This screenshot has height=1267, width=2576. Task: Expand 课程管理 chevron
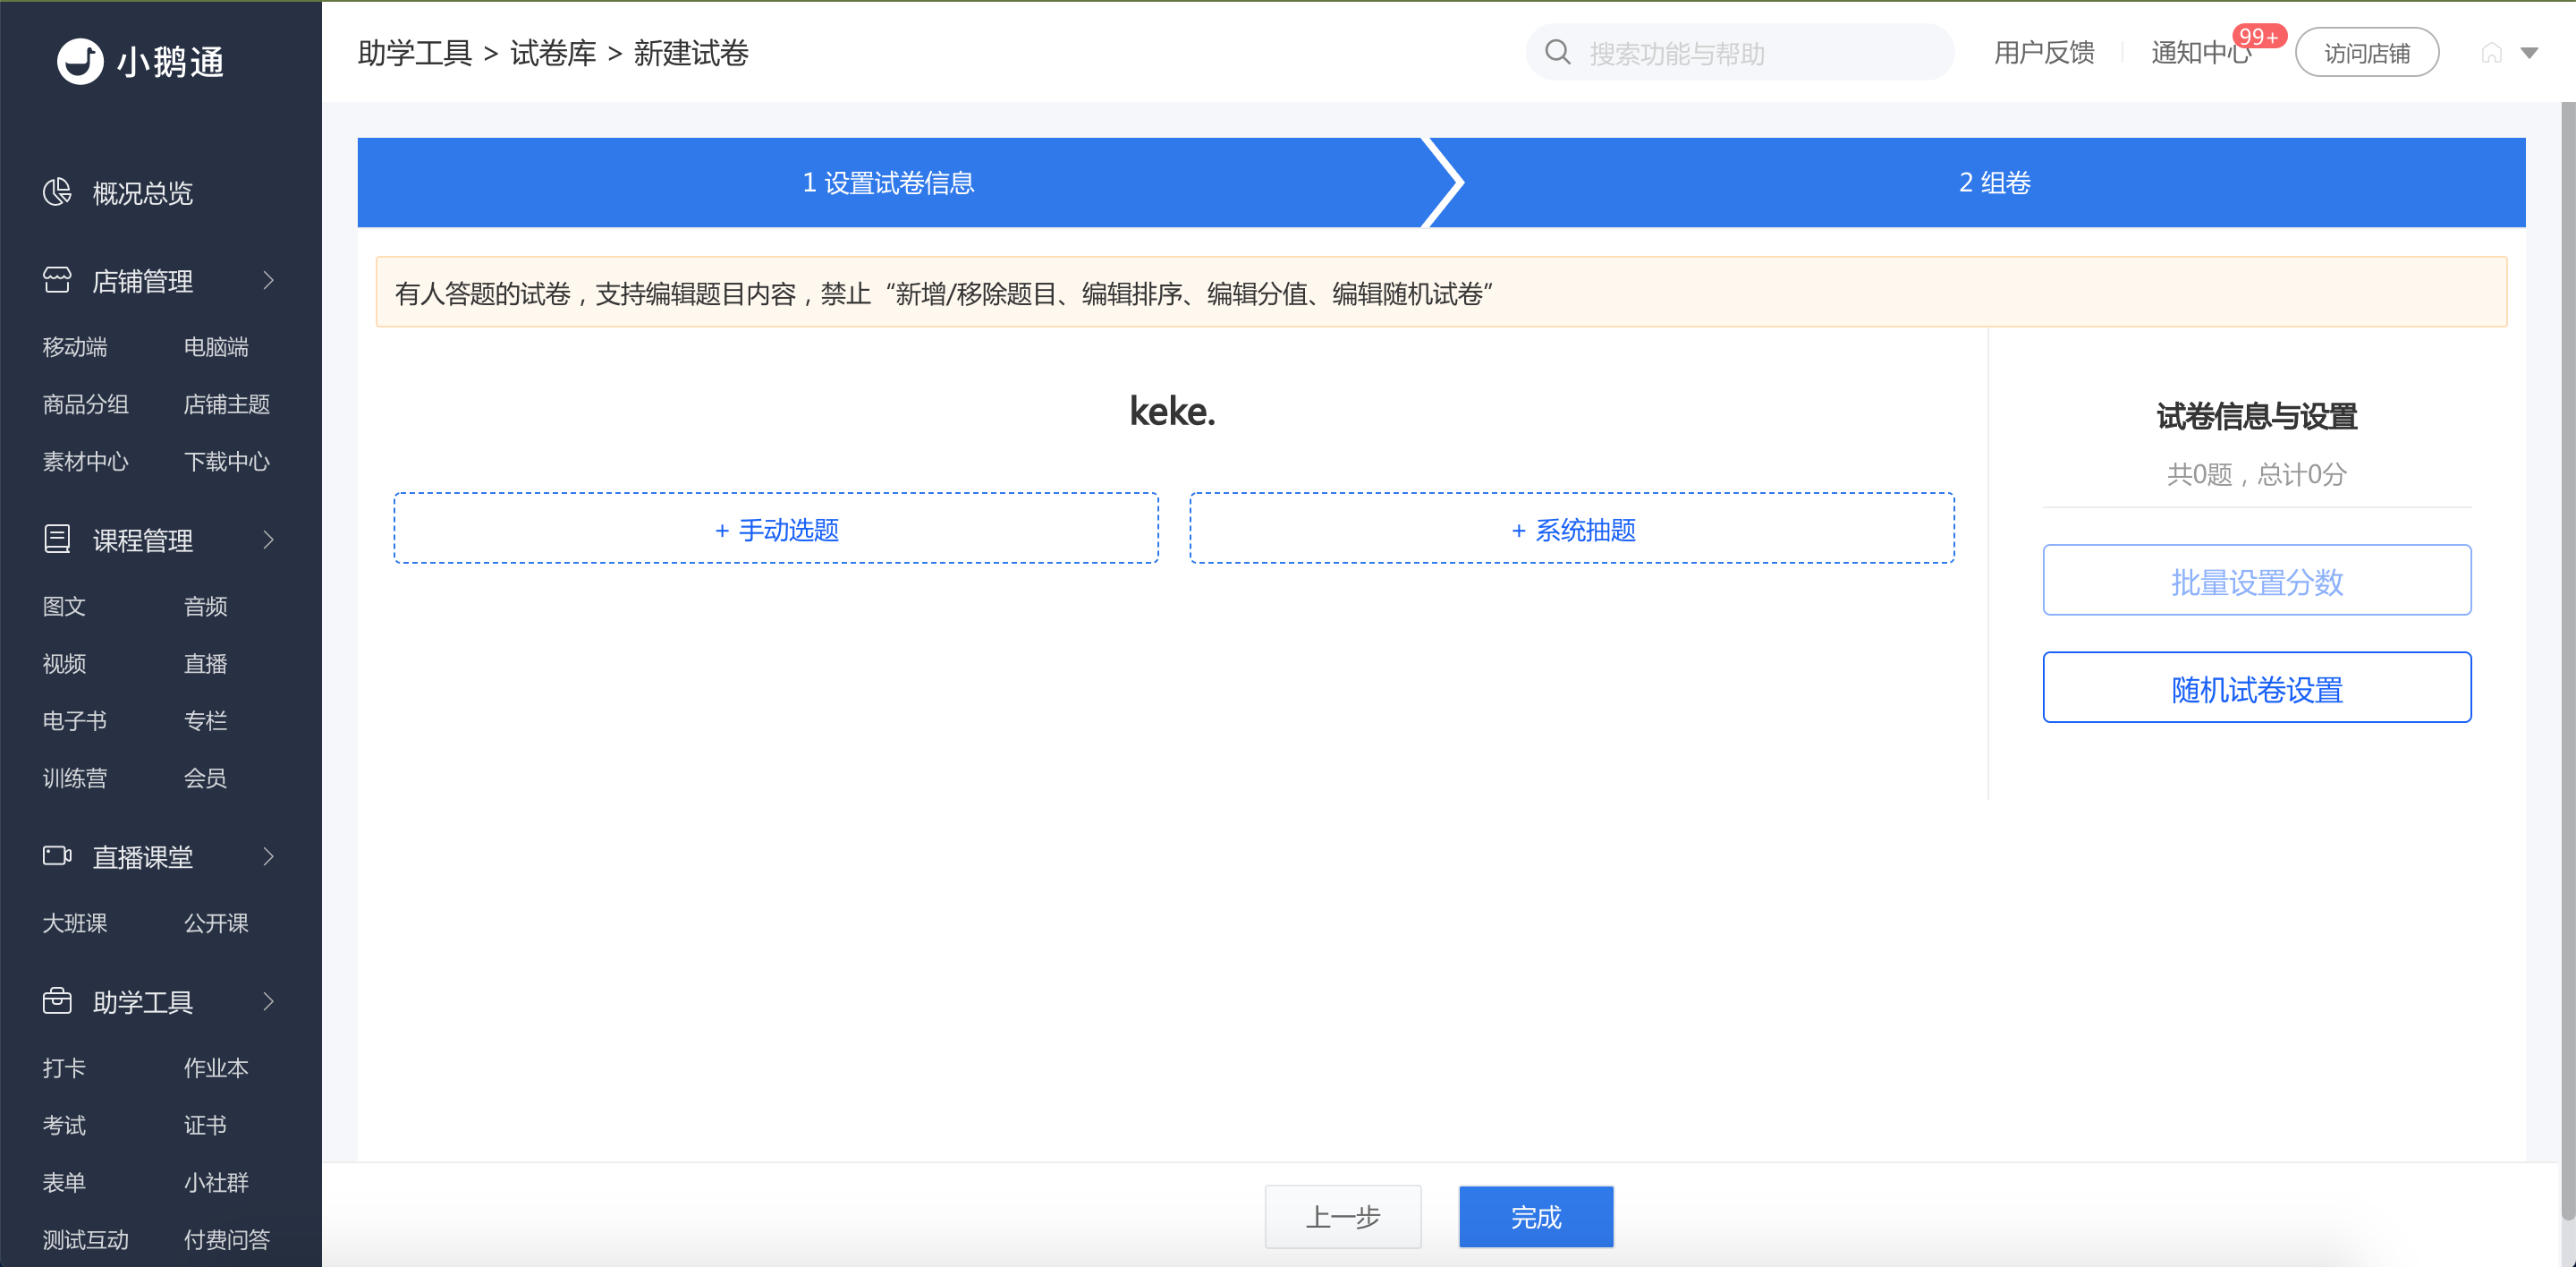click(268, 540)
